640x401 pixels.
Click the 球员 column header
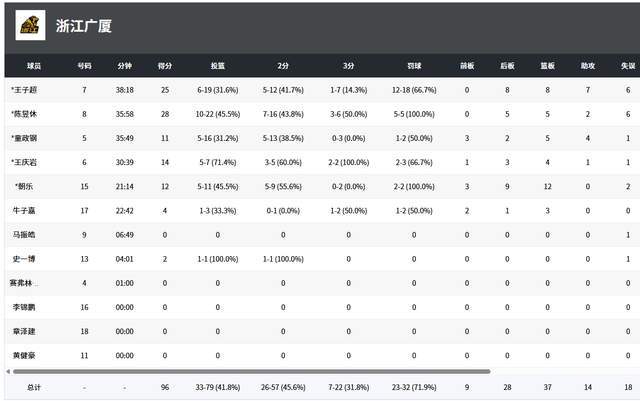point(34,65)
